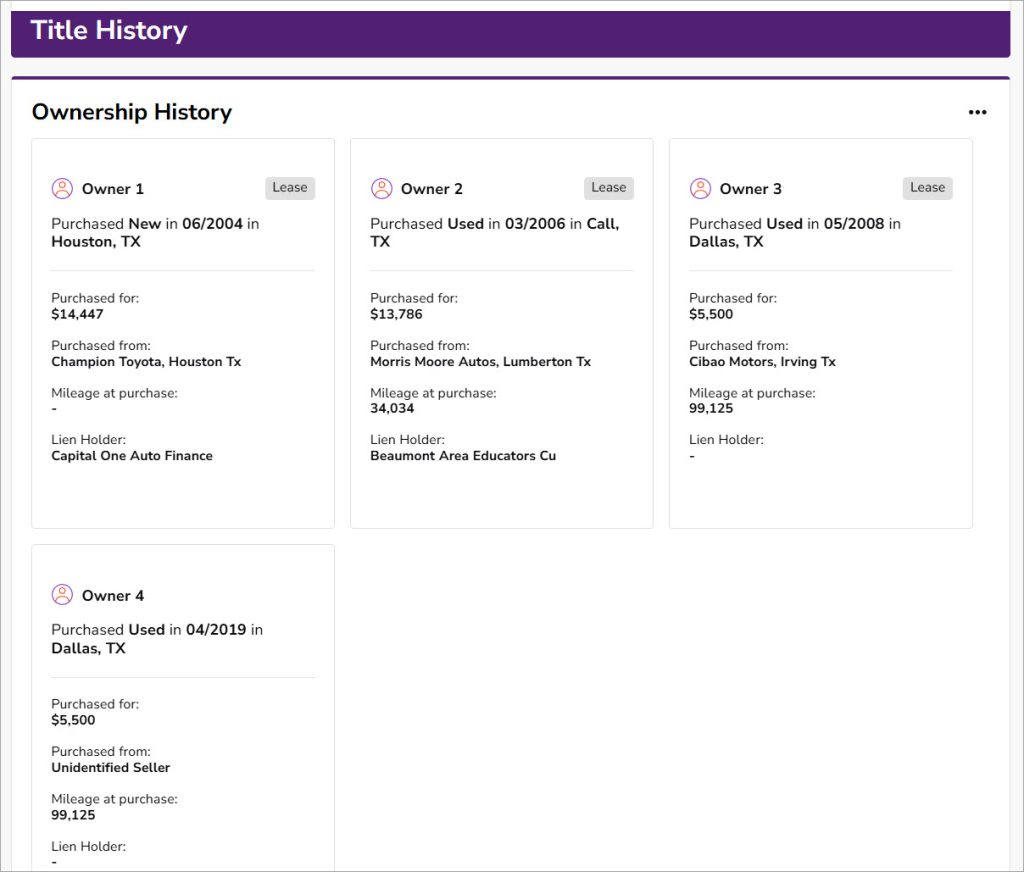The height and width of the screenshot is (872, 1024).
Task: Click Morris Moore Autos, Lumberton Tx
Action: tap(481, 362)
